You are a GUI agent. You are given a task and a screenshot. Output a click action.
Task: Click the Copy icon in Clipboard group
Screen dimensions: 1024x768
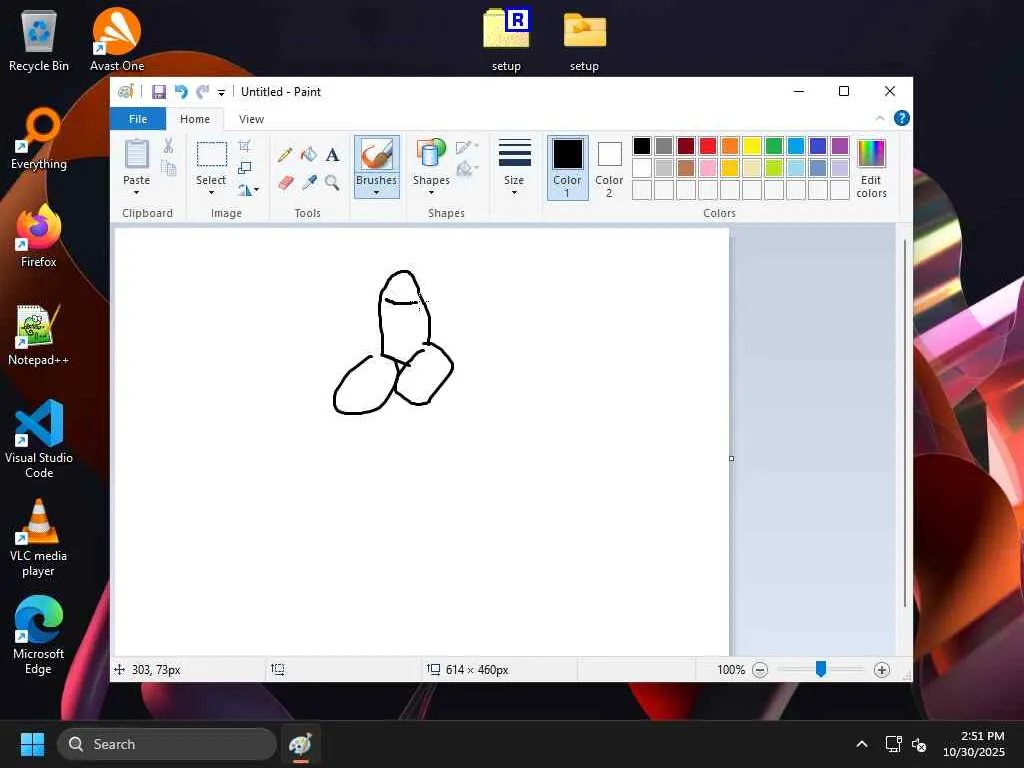coord(168,168)
